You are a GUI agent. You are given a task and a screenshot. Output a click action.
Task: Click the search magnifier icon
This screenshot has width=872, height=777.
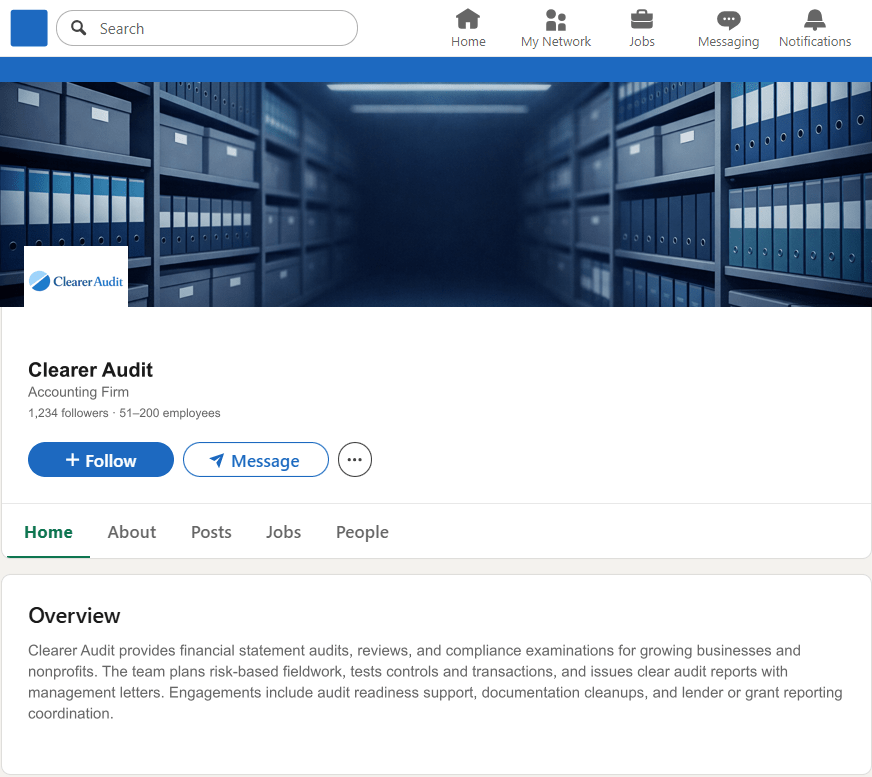(x=79, y=28)
